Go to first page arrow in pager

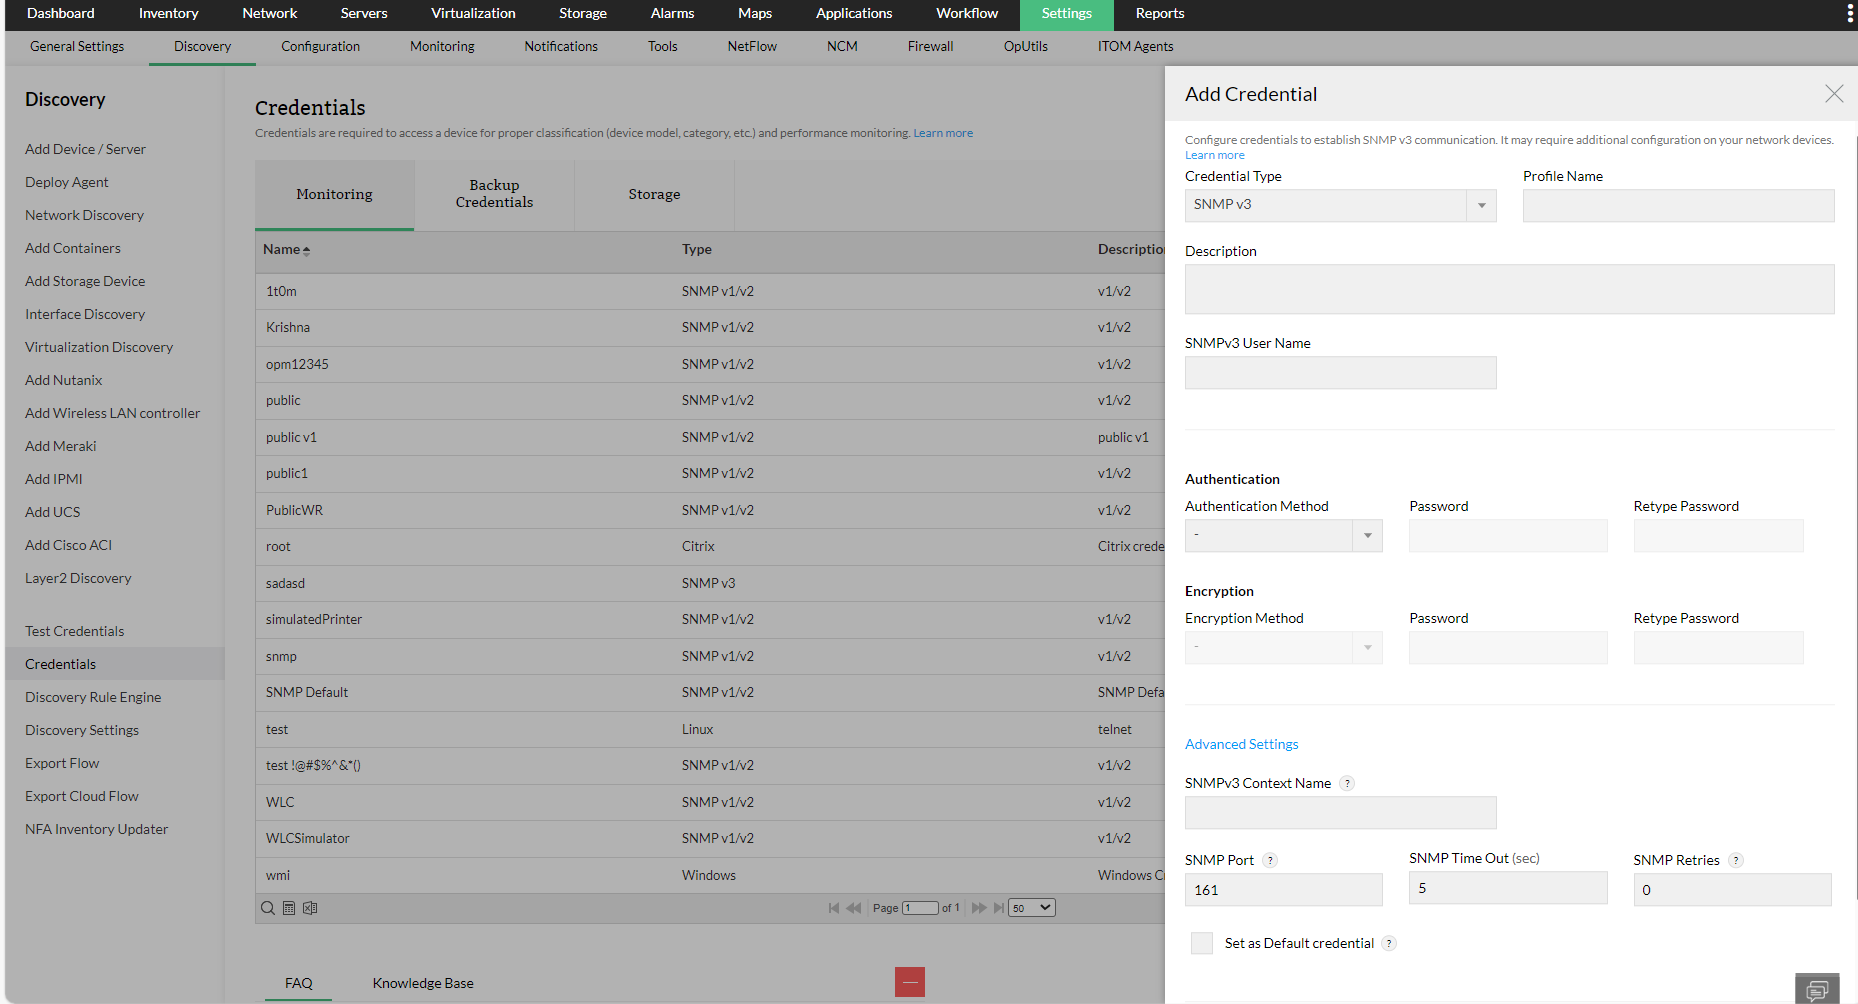834,908
